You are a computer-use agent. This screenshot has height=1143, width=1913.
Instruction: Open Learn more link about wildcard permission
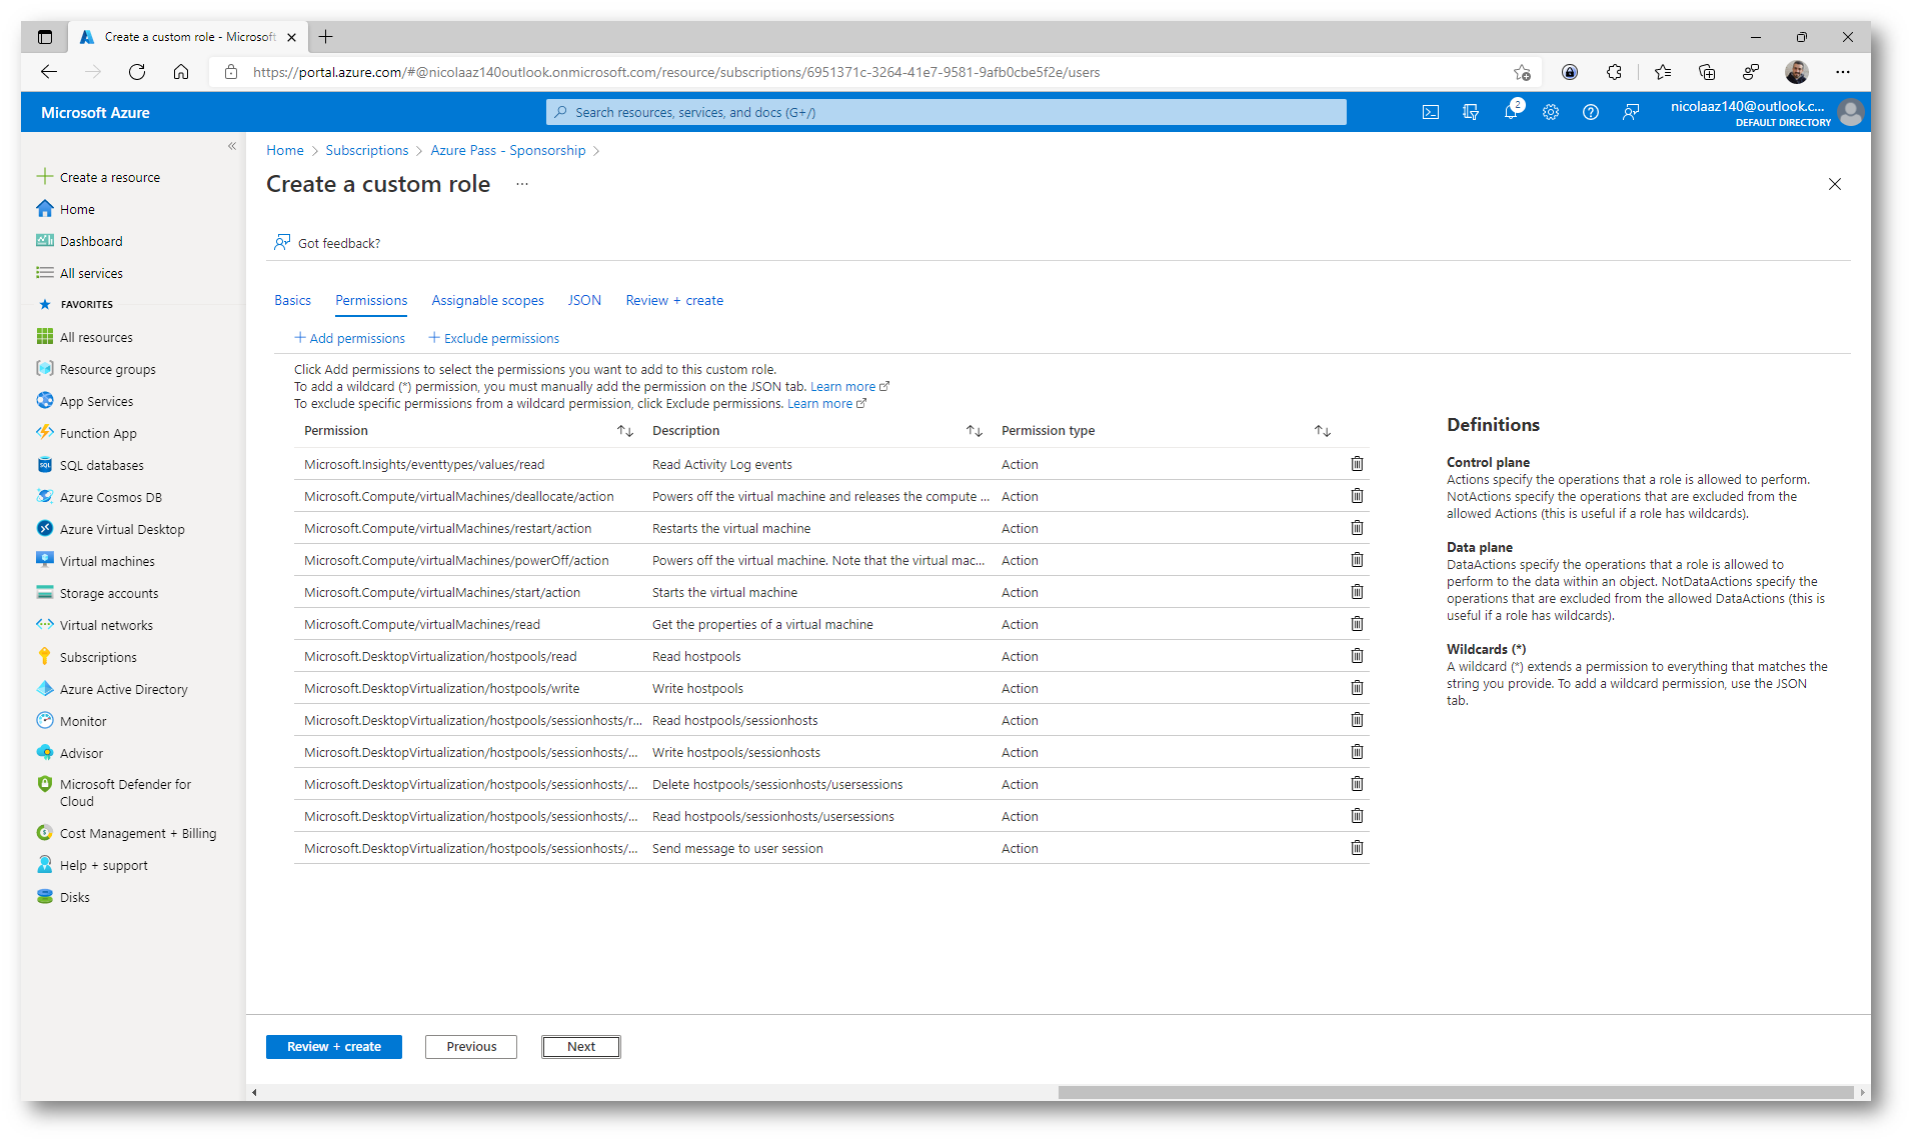(849, 387)
